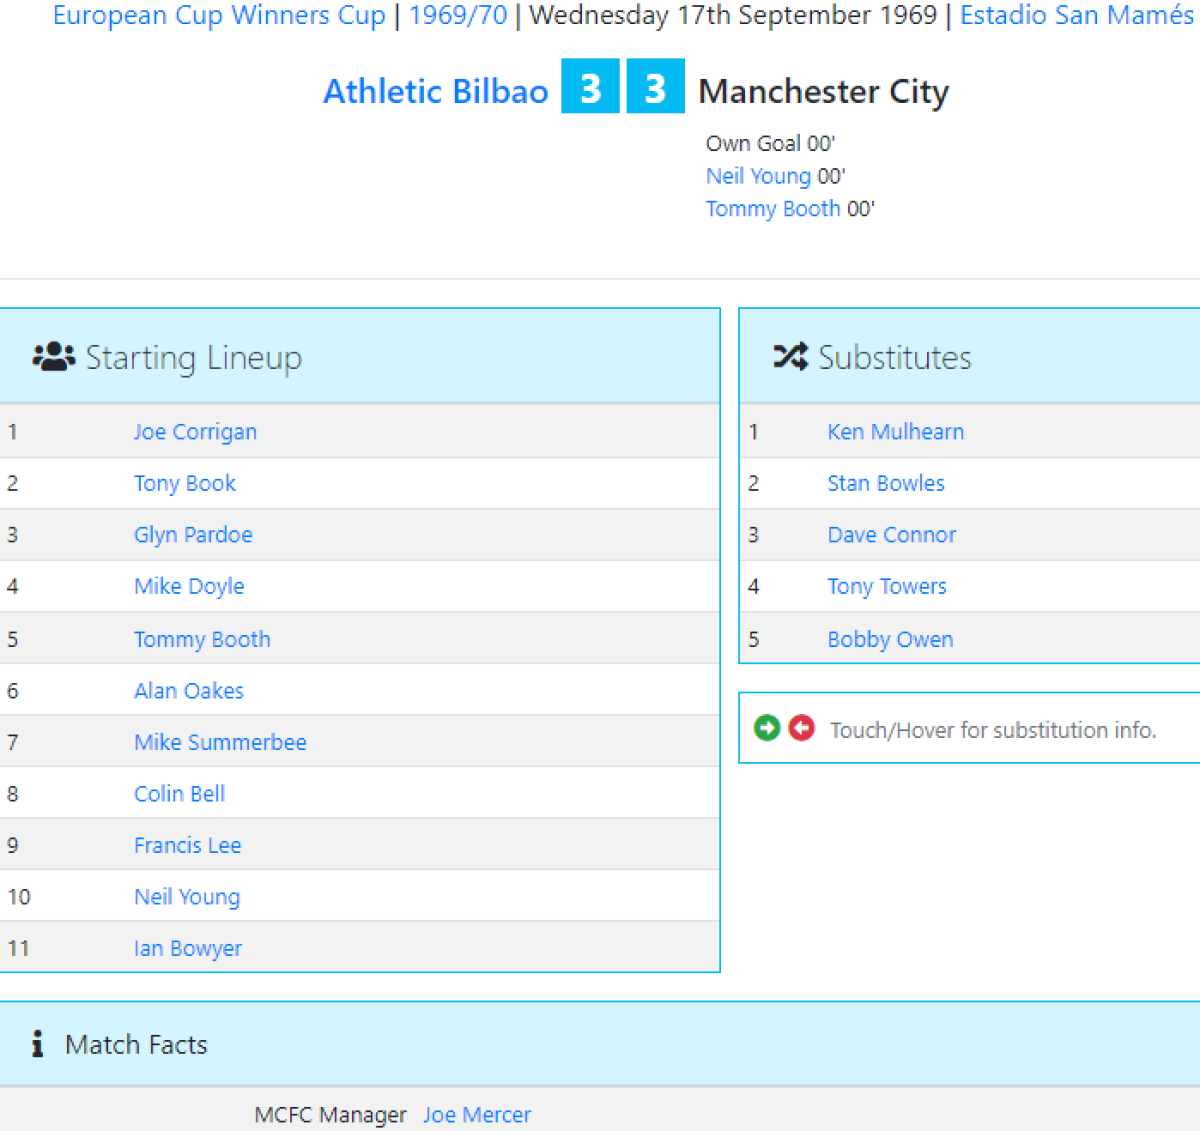This screenshot has height=1131, width=1200.
Task: Open the Estadio San Mamés link
Action: coord(1076,15)
